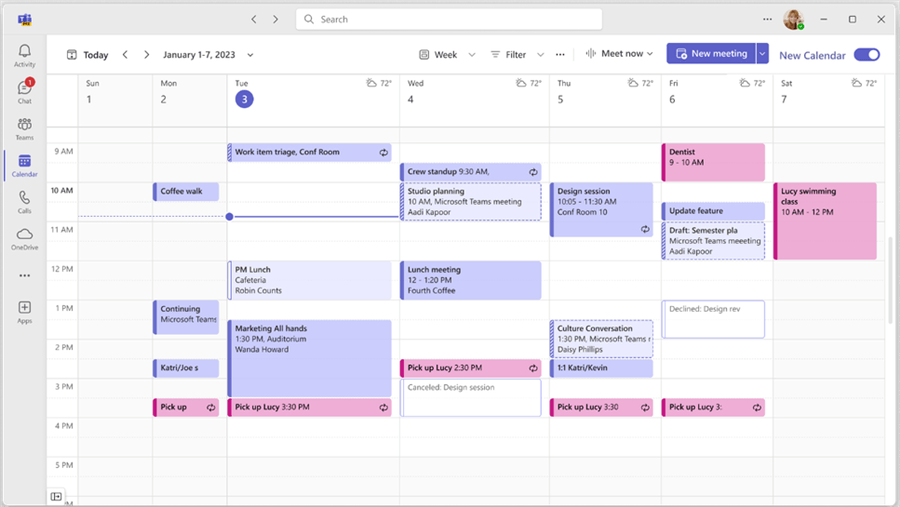900x507 pixels.
Task: Toggle the calendar side pane icon
Action: pos(56,496)
